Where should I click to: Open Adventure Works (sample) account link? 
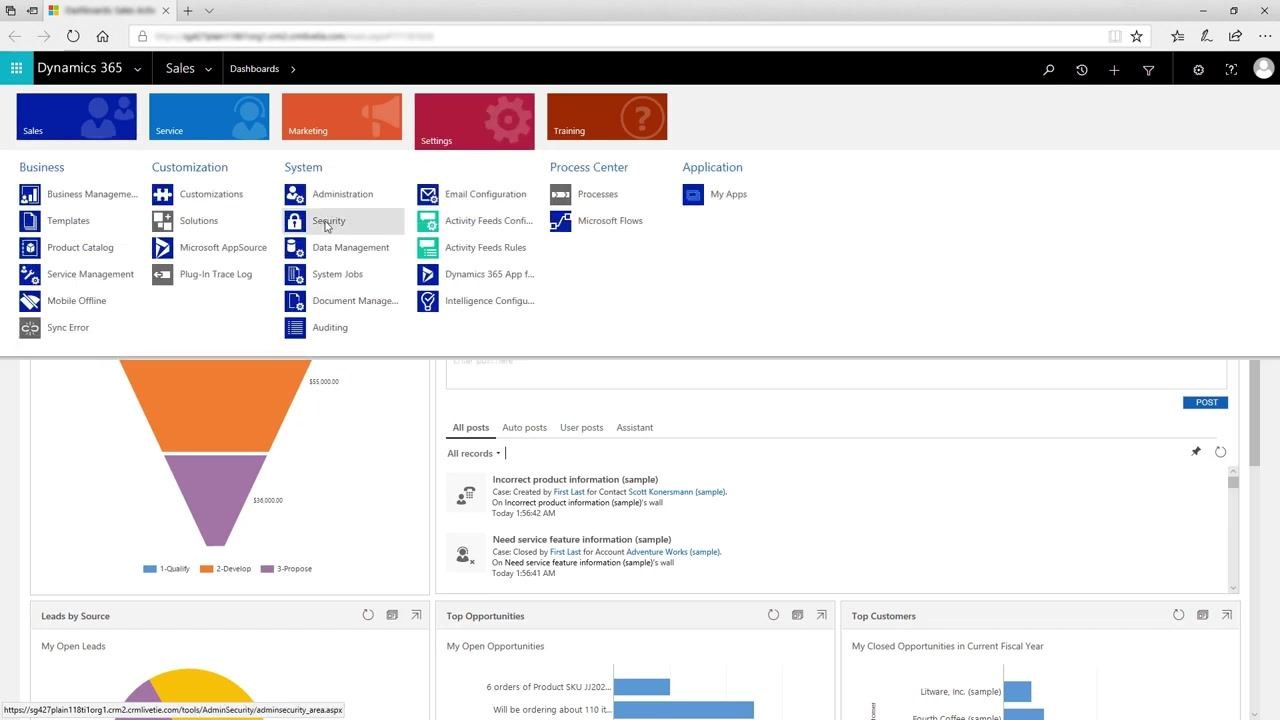673,552
